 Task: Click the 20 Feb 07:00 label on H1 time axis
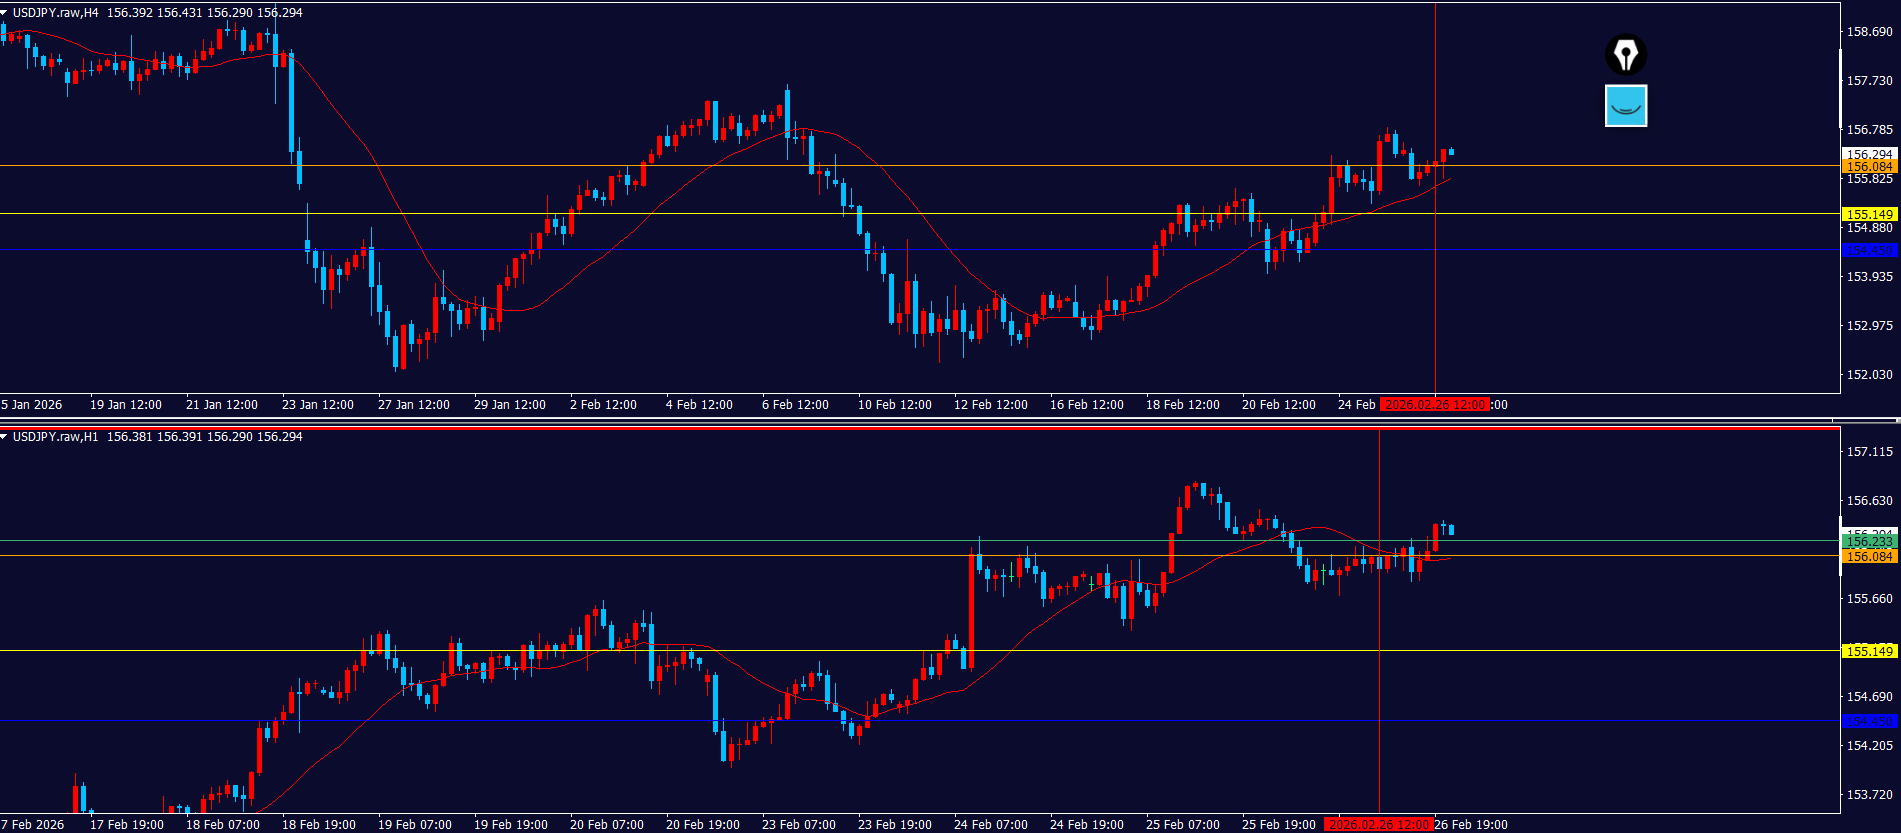click(x=606, y=825)
